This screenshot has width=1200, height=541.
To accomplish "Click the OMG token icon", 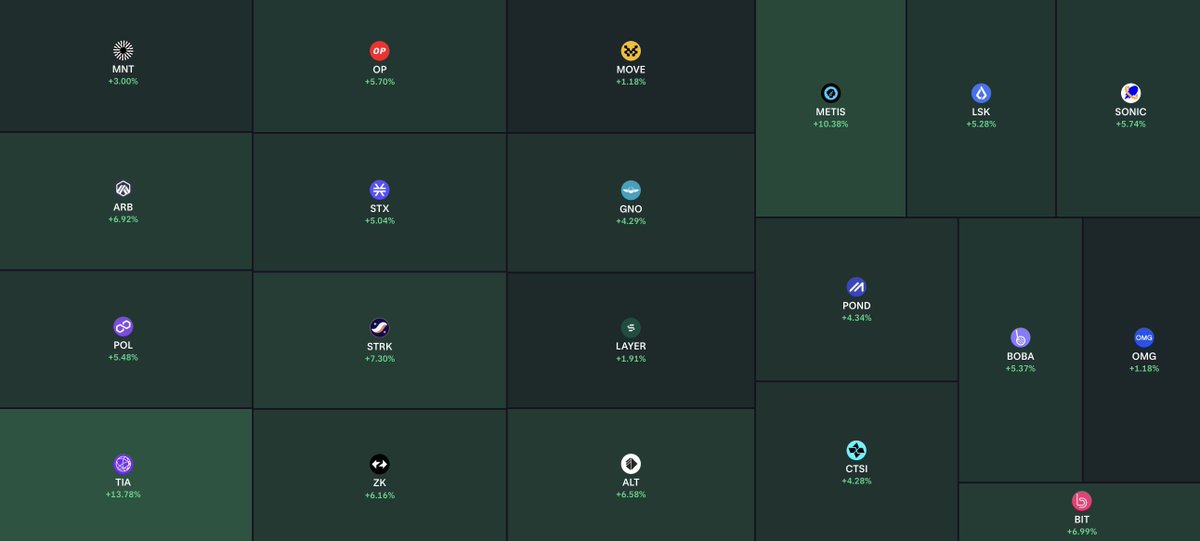I will click(1143, 338).
